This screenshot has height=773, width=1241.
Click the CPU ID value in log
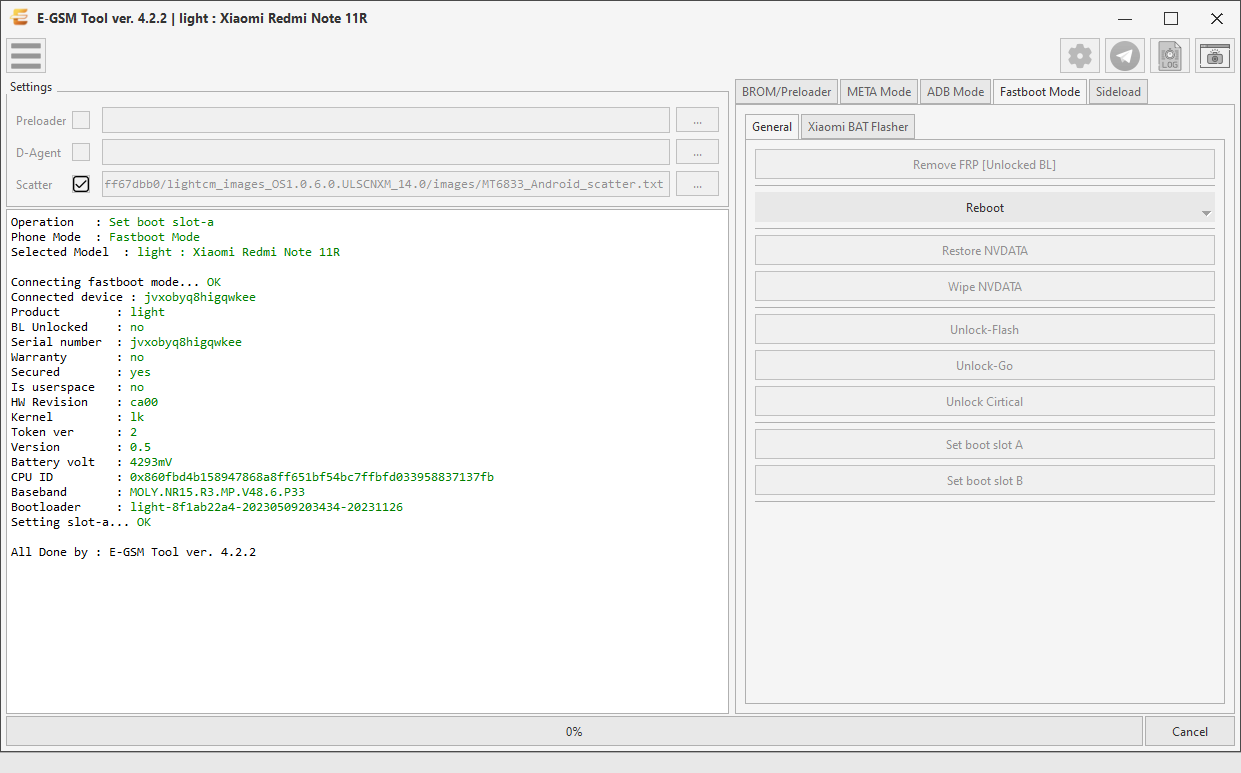312,477
